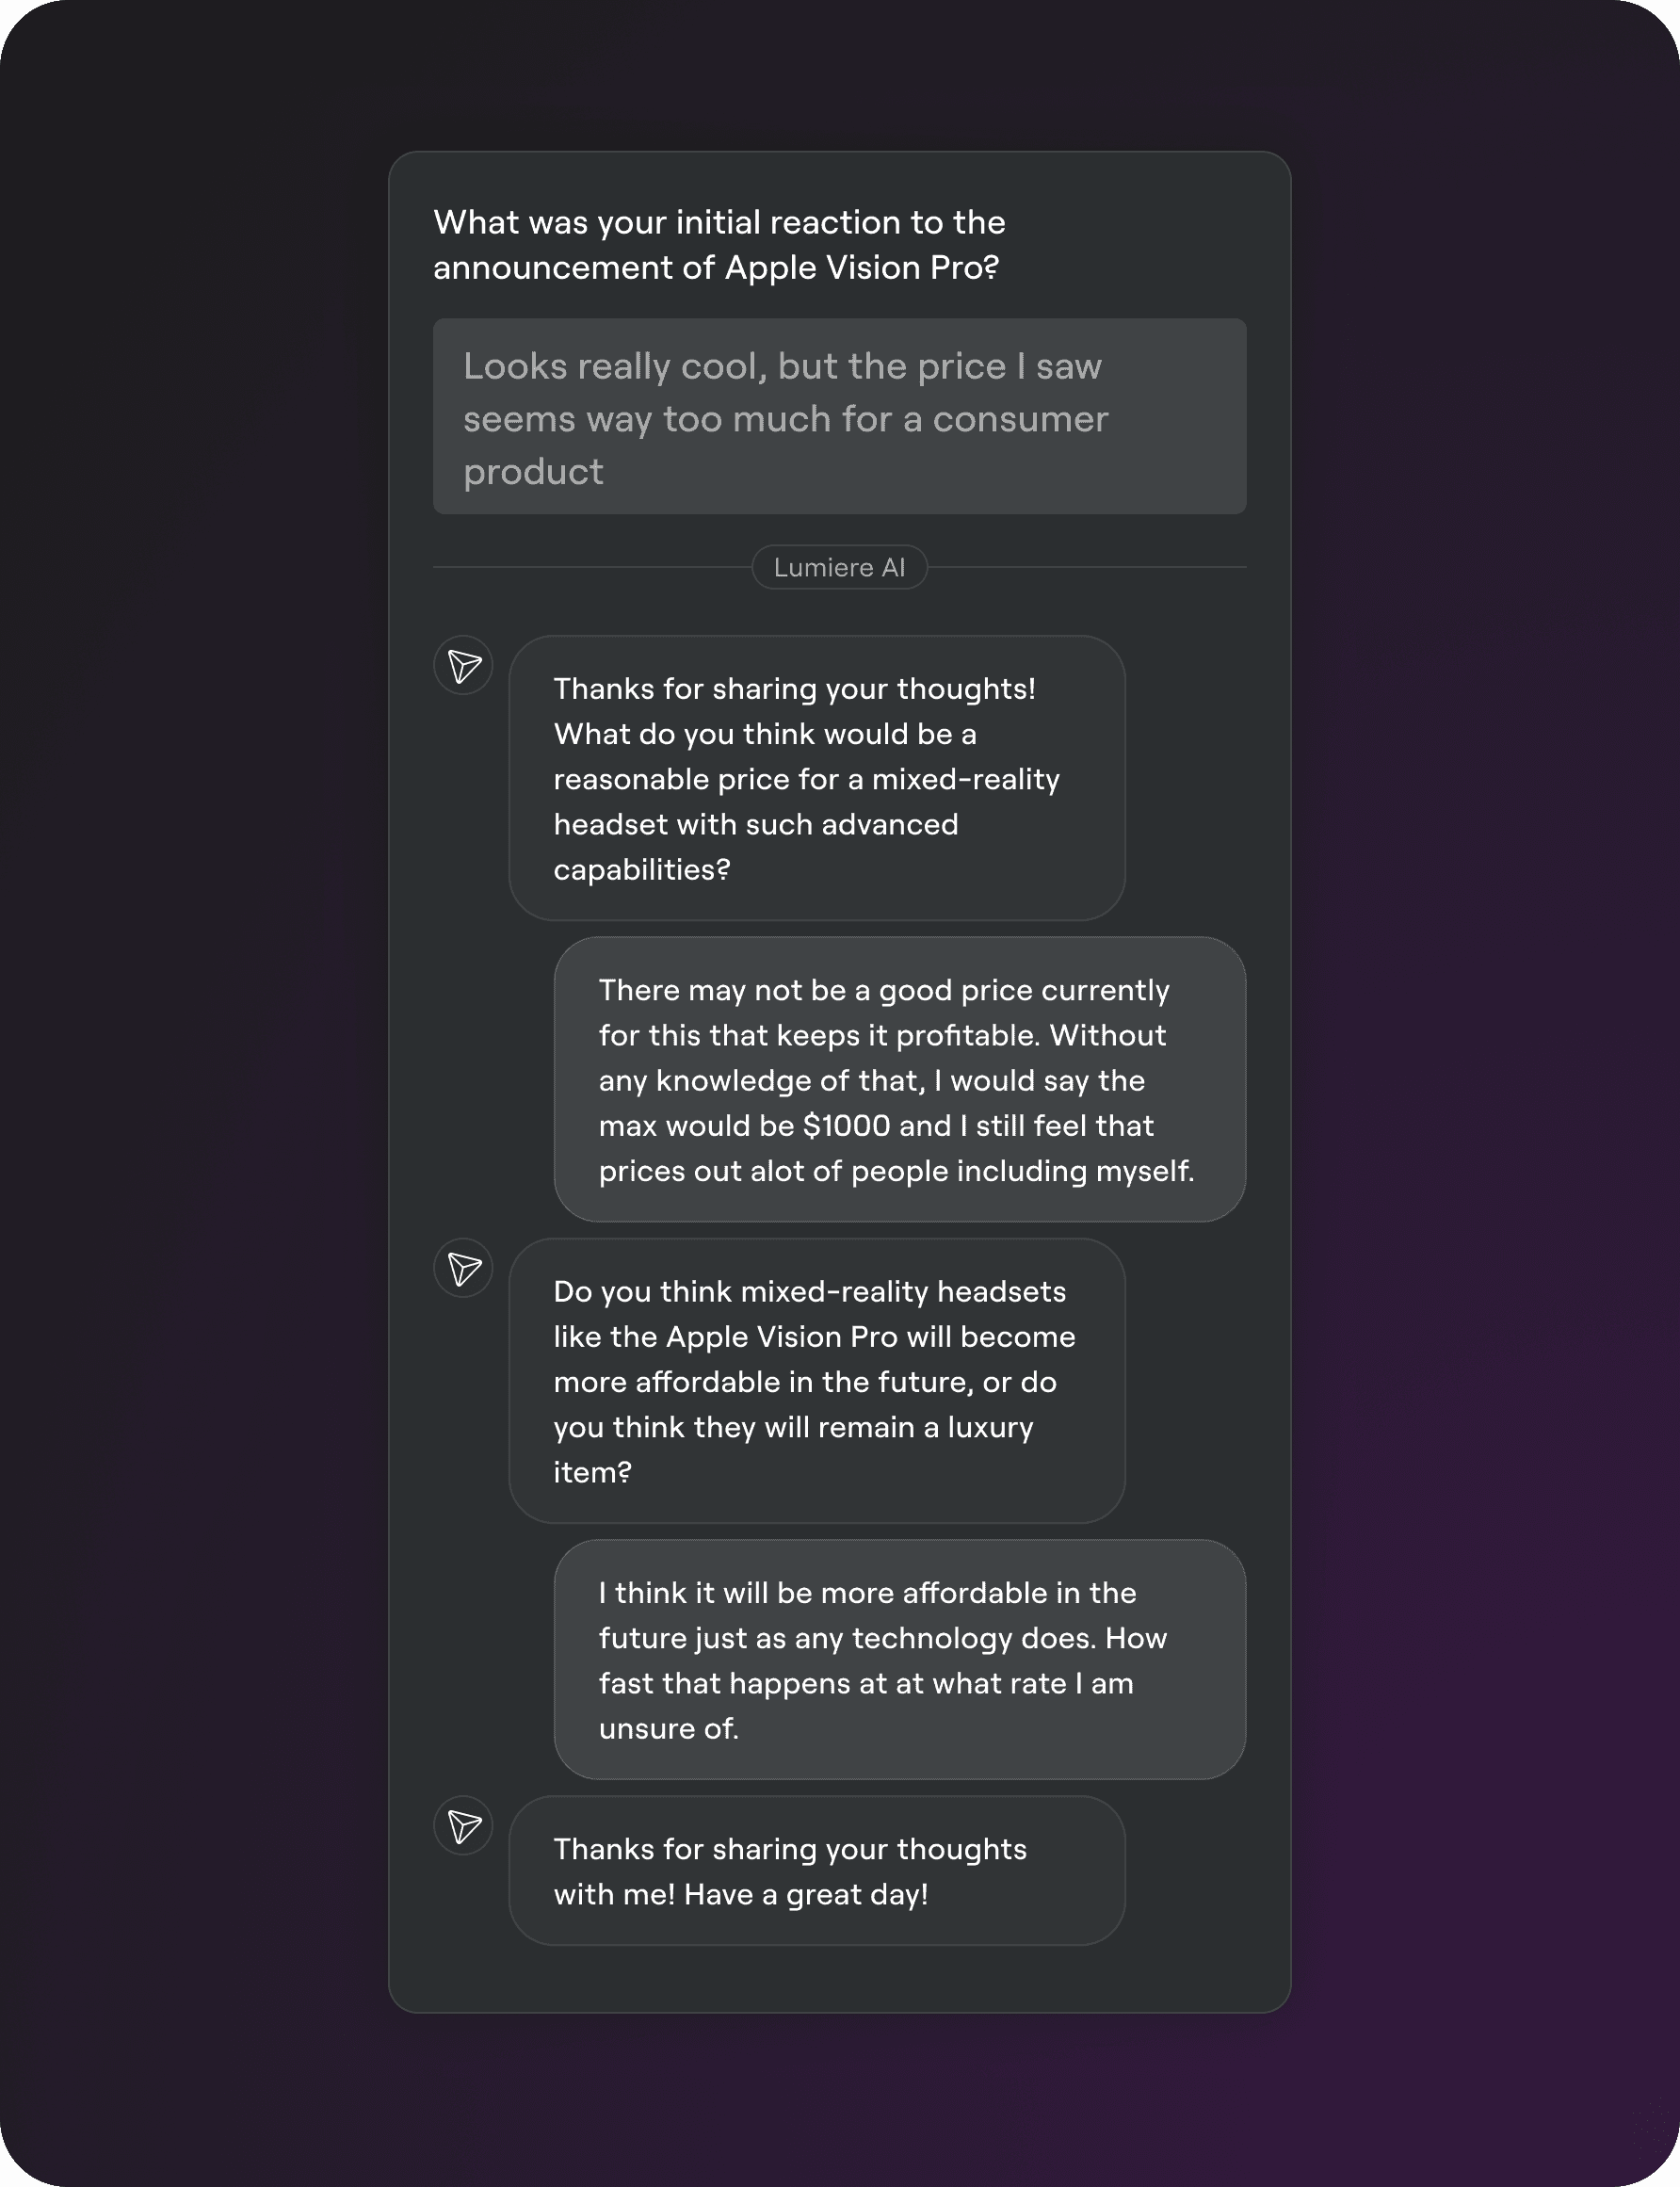Viewport: 1680px width, 2187px height.
Task: Select the initial reaction question heading
Action: 719,244
